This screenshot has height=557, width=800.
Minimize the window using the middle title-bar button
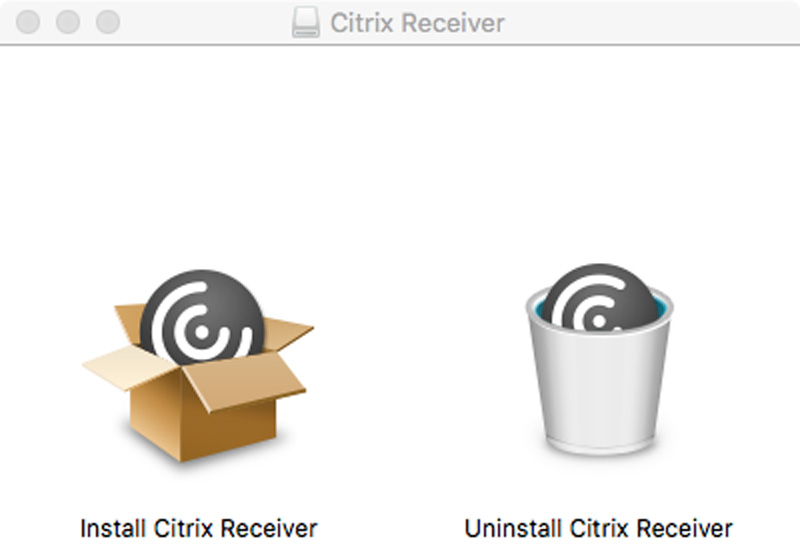(x=68, y=22)
